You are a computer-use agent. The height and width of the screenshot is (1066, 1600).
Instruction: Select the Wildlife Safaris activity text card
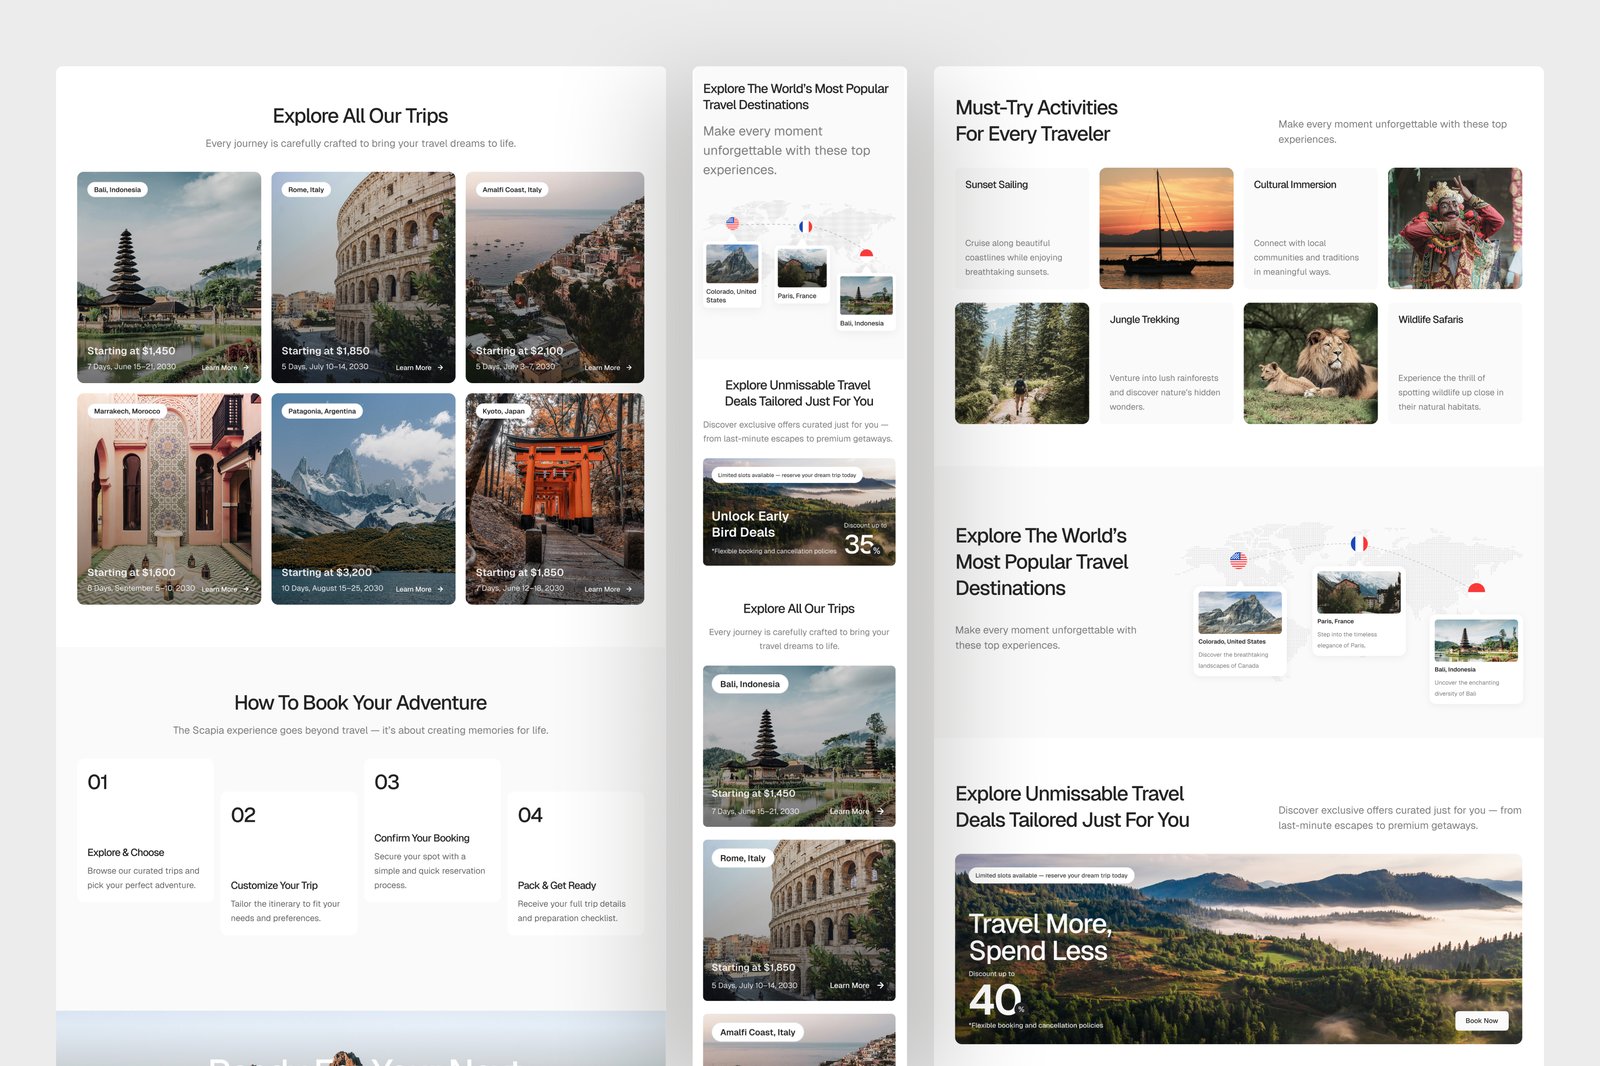click(1454, 363)
